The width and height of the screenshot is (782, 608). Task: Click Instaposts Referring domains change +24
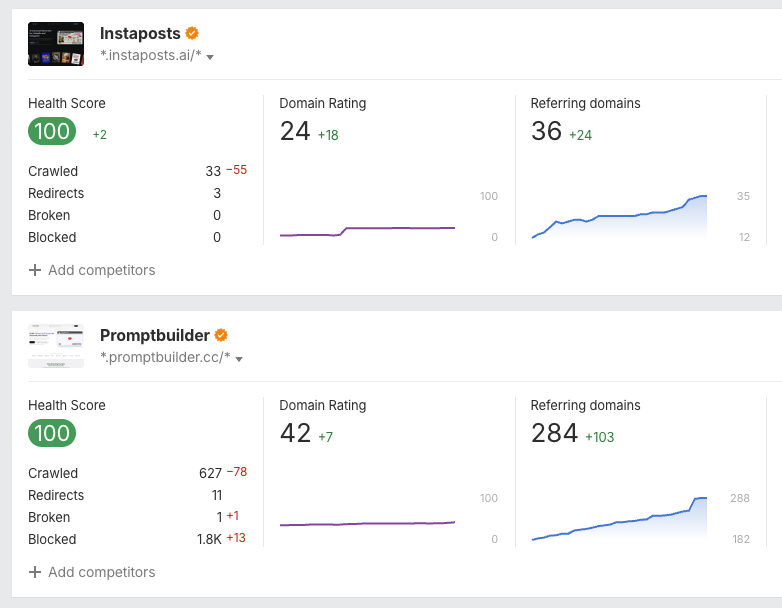(x=581, y=135)
